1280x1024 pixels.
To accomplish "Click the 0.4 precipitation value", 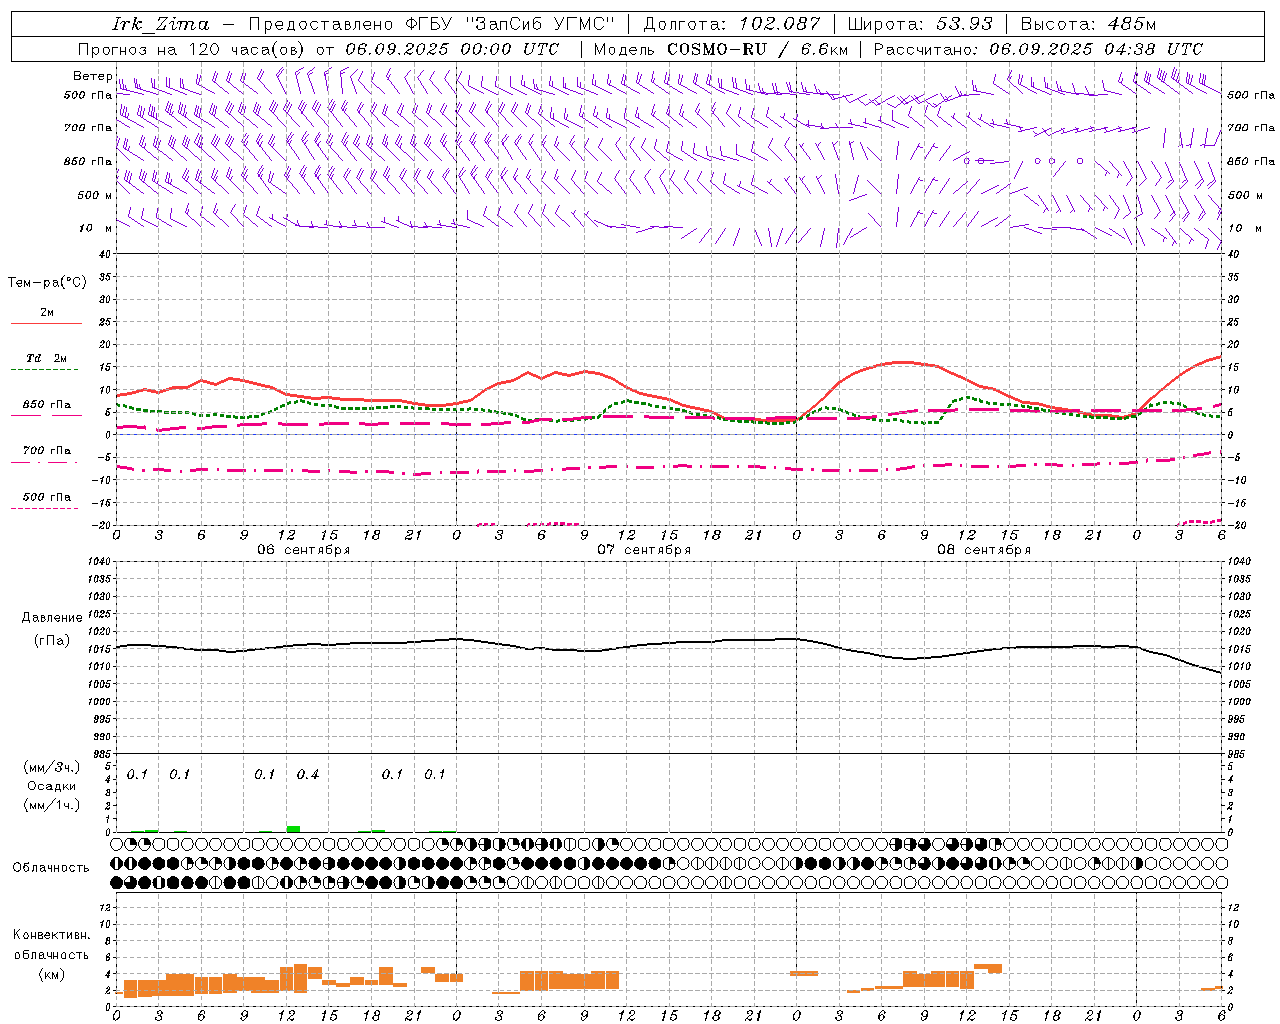I will (x=308, y=775).
